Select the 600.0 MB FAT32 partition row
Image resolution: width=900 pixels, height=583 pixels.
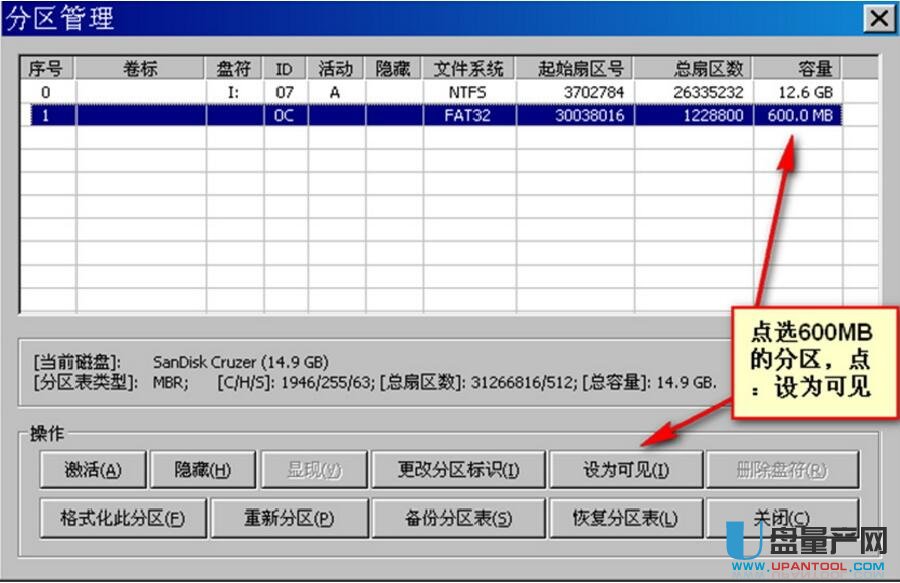(x=430, y=115)
